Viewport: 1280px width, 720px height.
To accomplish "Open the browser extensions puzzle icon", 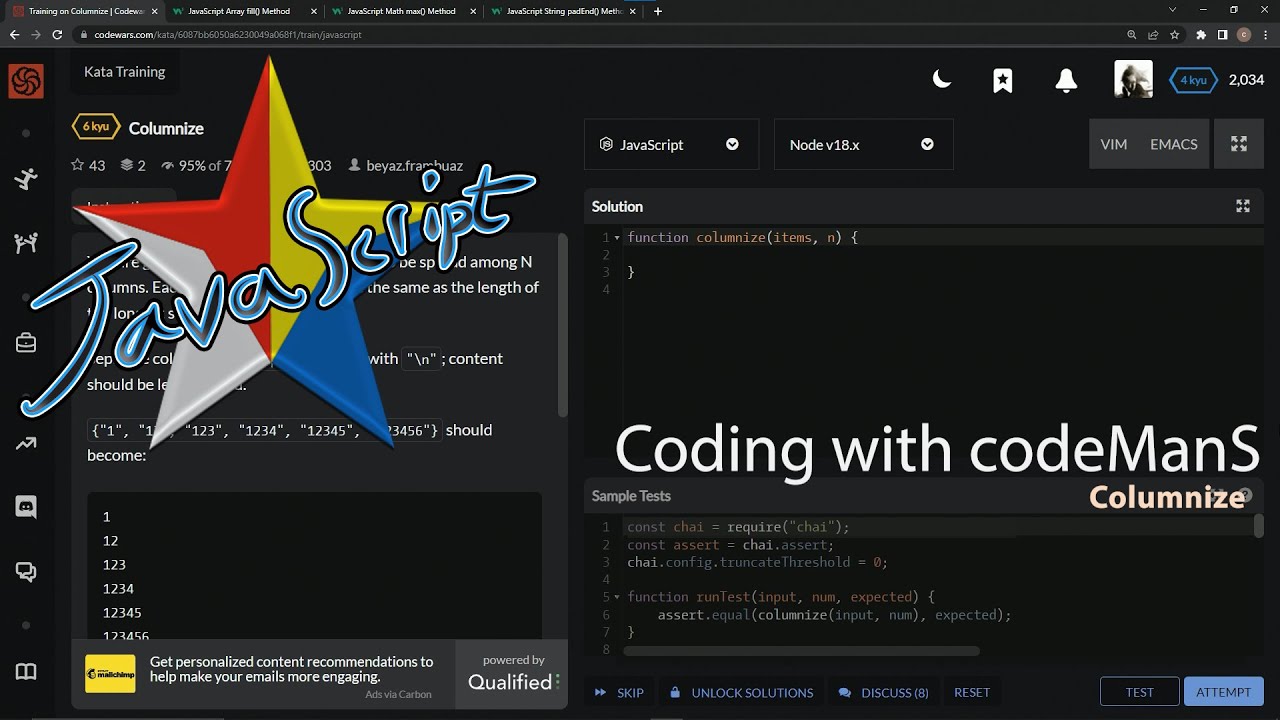I will pyautogui.click(x=1202, y=34).
